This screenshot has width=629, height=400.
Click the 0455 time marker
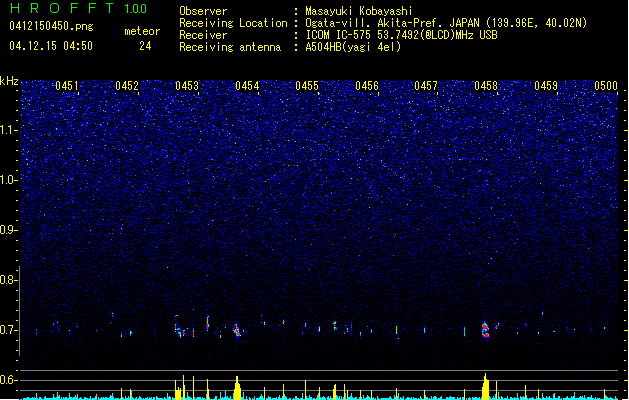307,86
